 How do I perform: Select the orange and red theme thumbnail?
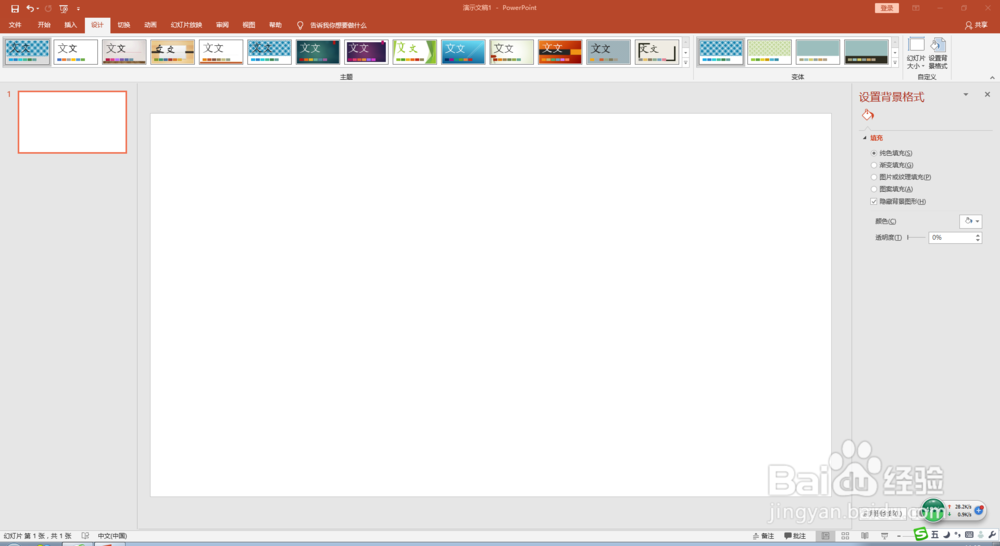coord(560,52)
